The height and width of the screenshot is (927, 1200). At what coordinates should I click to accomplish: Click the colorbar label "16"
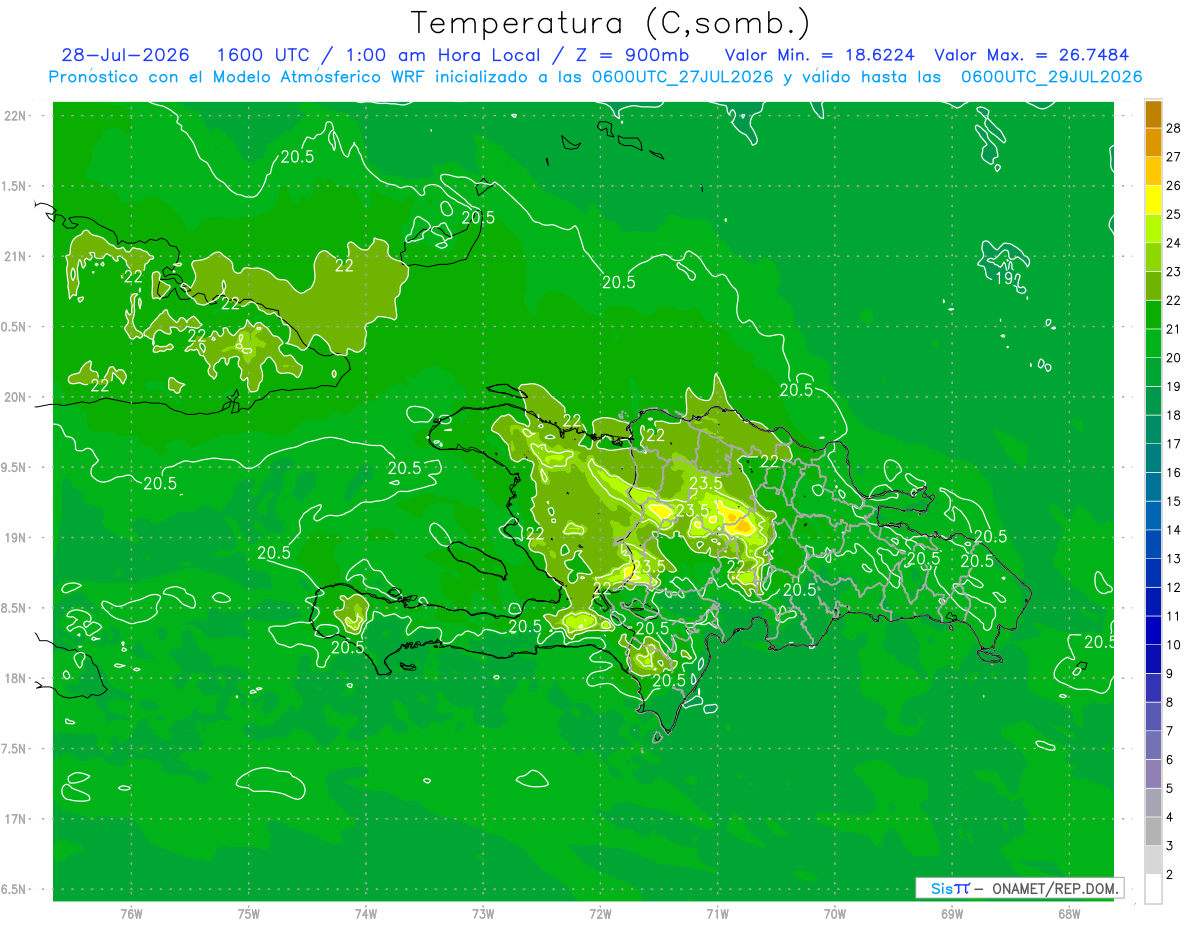point(1173,472)
